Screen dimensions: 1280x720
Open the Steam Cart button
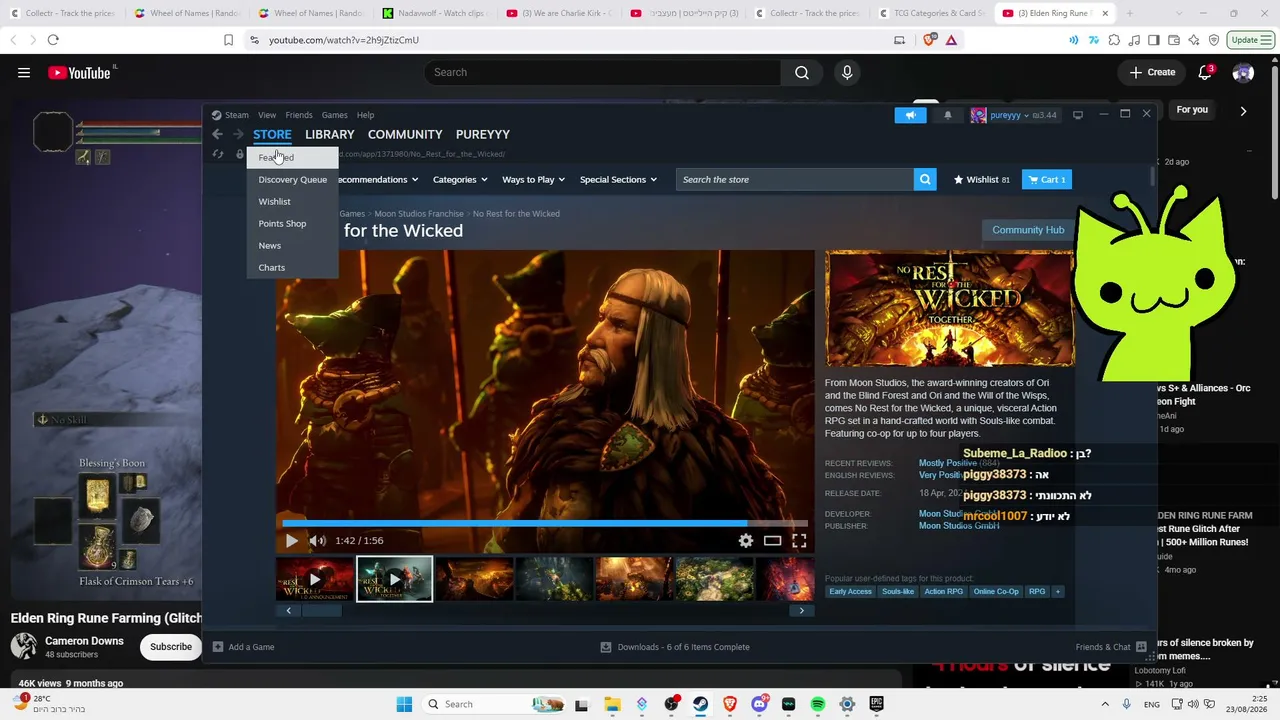click(1047, 180)
